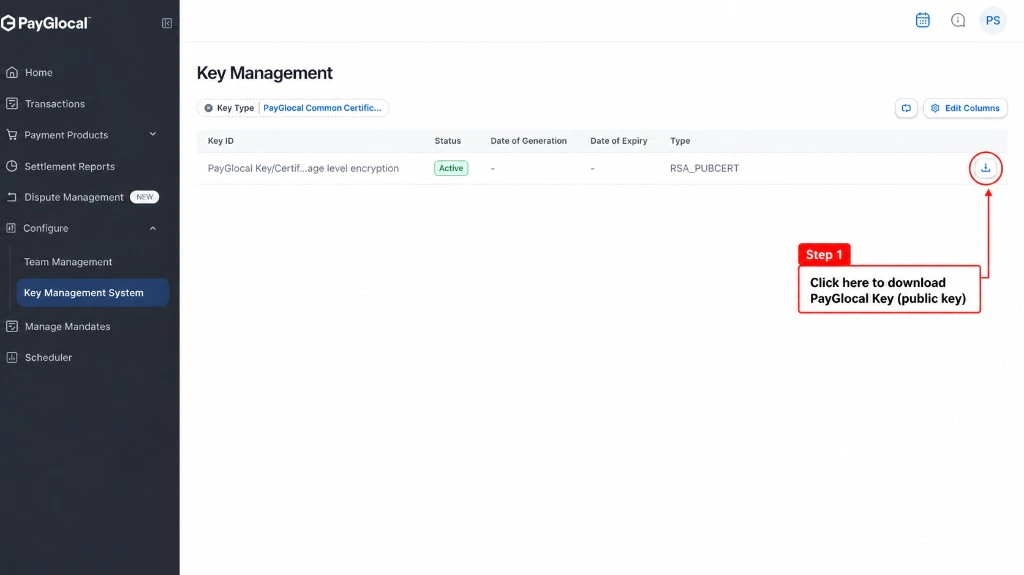Open the calendar icon in top bar
1024x575 pixels.
[x=922, y=20]
